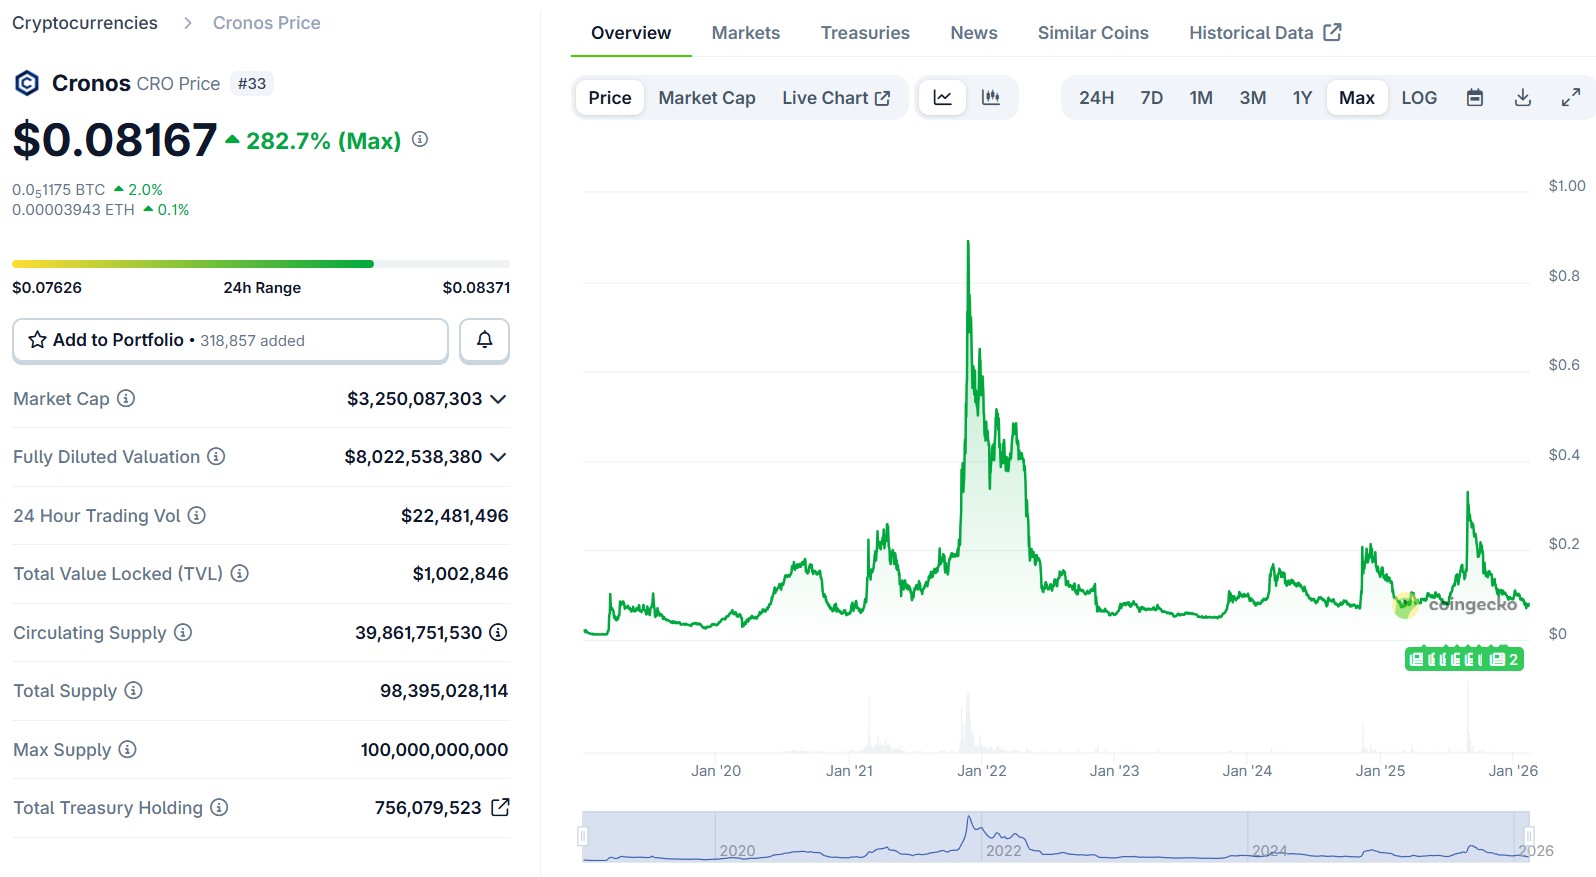The height and width of the screenshot is (877, 1596).
Task: Expand the Market Cap value chevron
Action: (x=498, y=399)
